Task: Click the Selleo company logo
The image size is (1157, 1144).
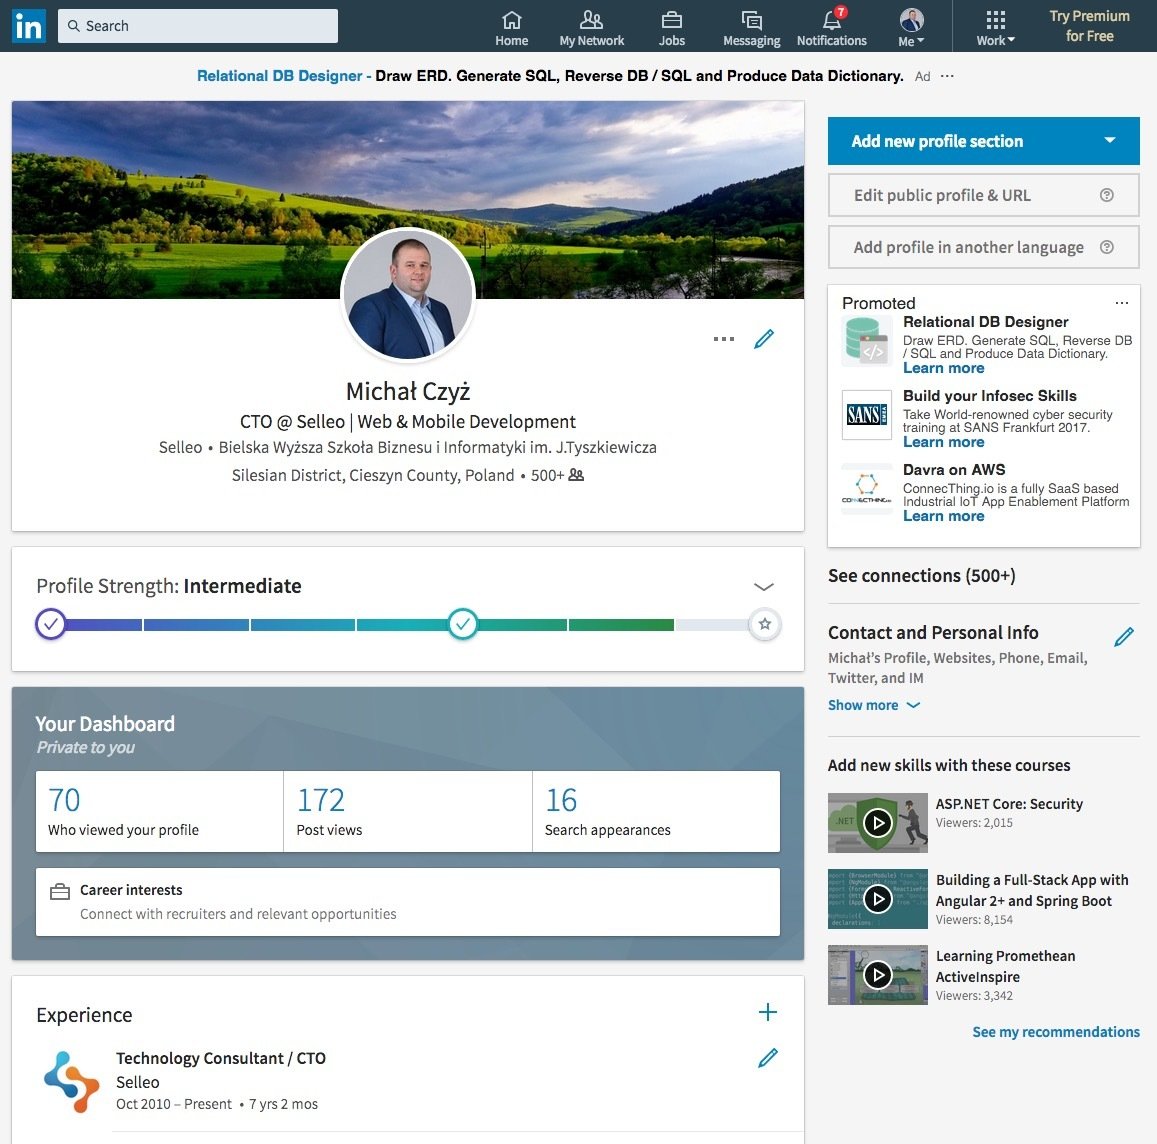Action: point(72,1081)
